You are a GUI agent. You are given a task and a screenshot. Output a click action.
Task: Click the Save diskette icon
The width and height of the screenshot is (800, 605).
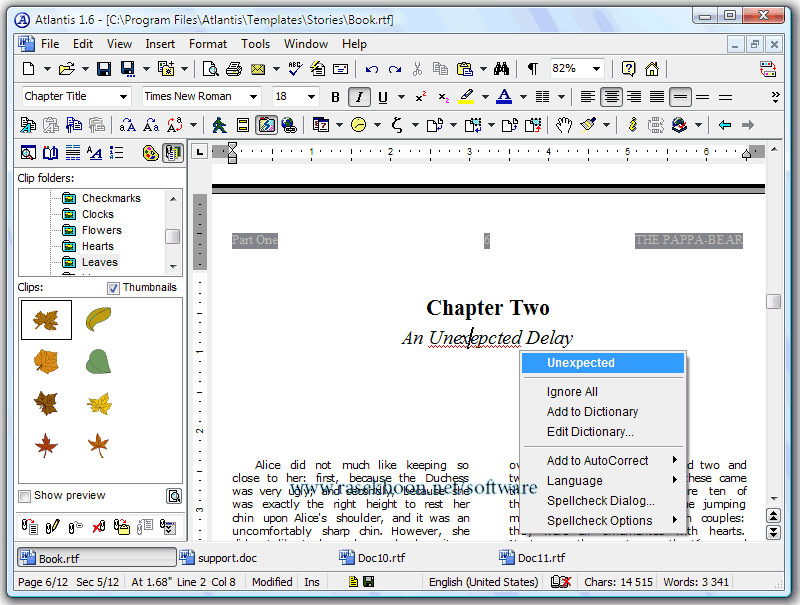[x=104, y=68]
